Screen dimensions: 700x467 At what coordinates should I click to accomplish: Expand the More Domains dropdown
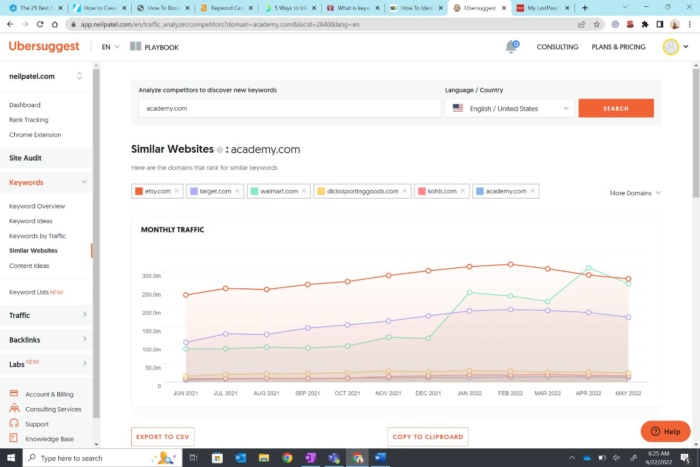635,193
